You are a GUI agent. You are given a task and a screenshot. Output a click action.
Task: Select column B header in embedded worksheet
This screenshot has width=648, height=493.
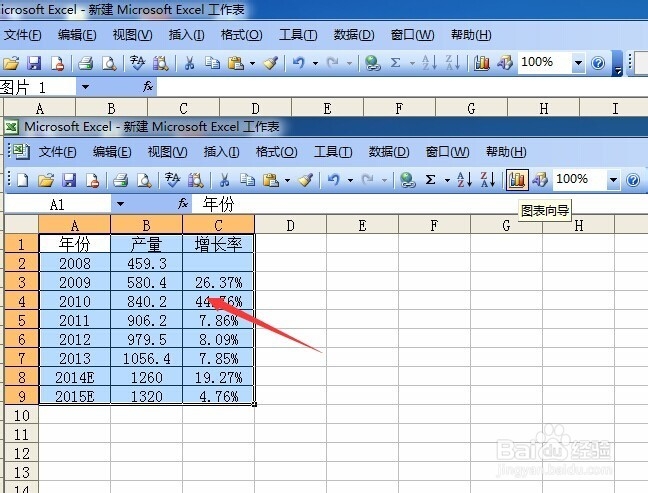[146, 225]
